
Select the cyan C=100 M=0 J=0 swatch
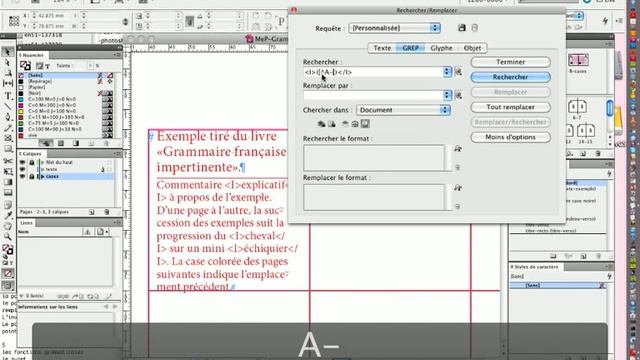(x=66, y=99)
